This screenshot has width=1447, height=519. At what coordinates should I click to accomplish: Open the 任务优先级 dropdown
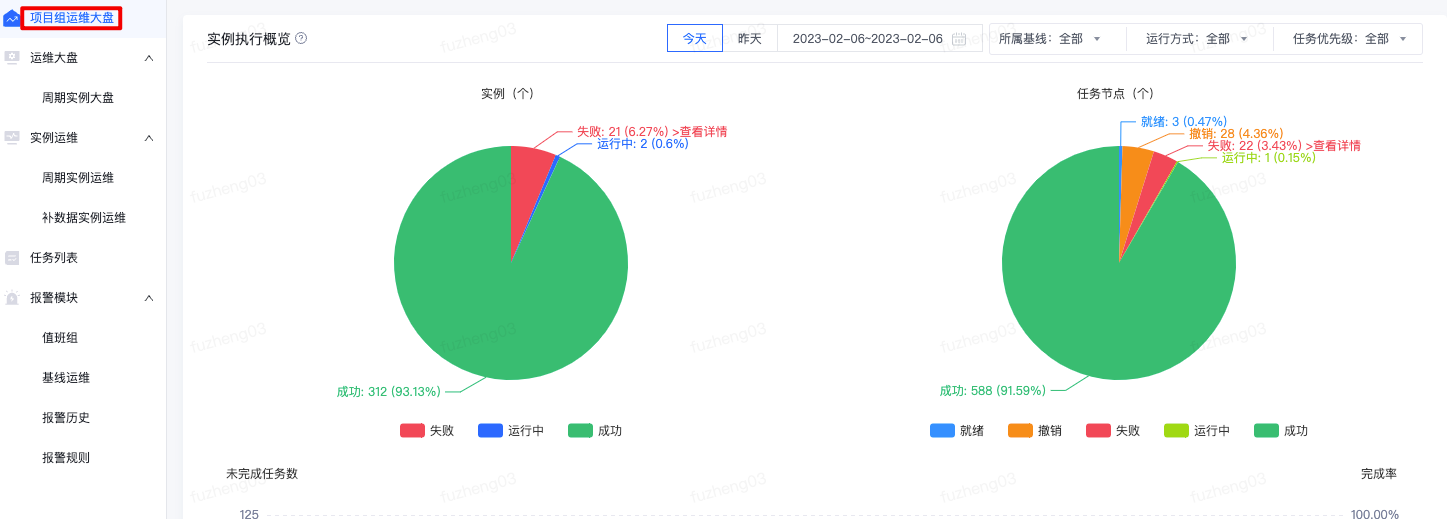(1351, 39)
